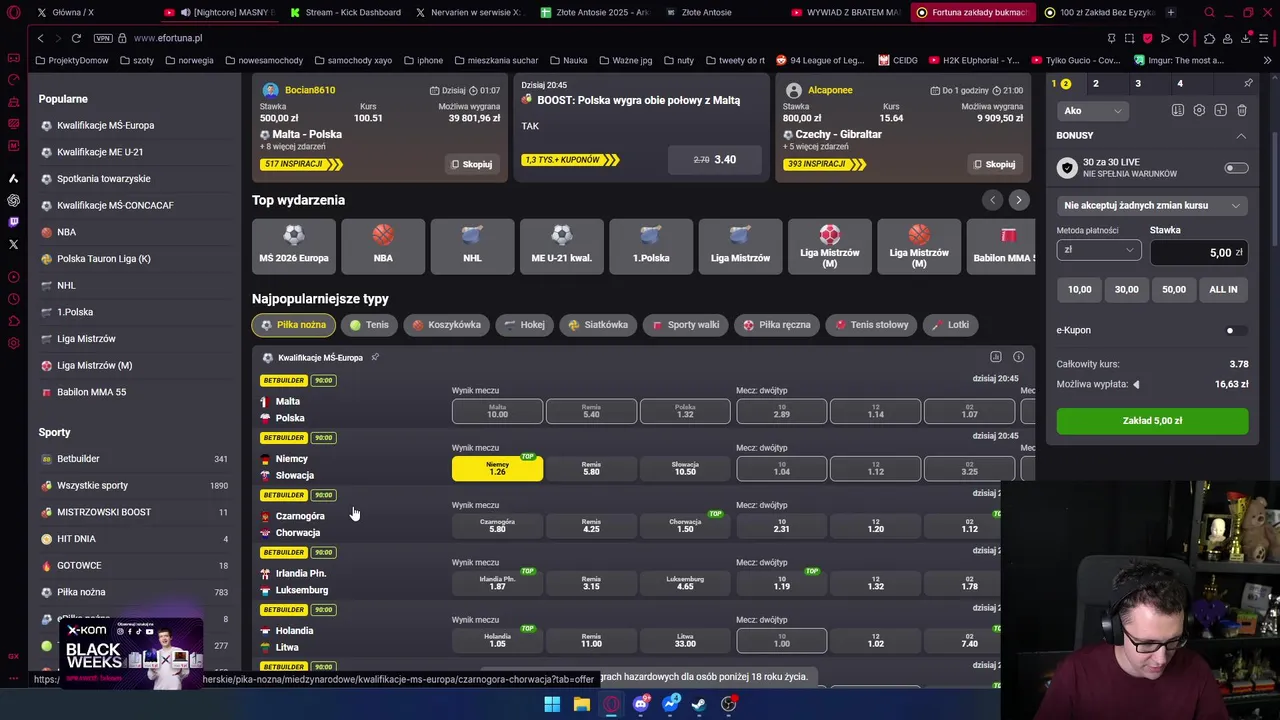Open the Ako bet type dropdown
1280x720 pixels.
[1093, 111]
